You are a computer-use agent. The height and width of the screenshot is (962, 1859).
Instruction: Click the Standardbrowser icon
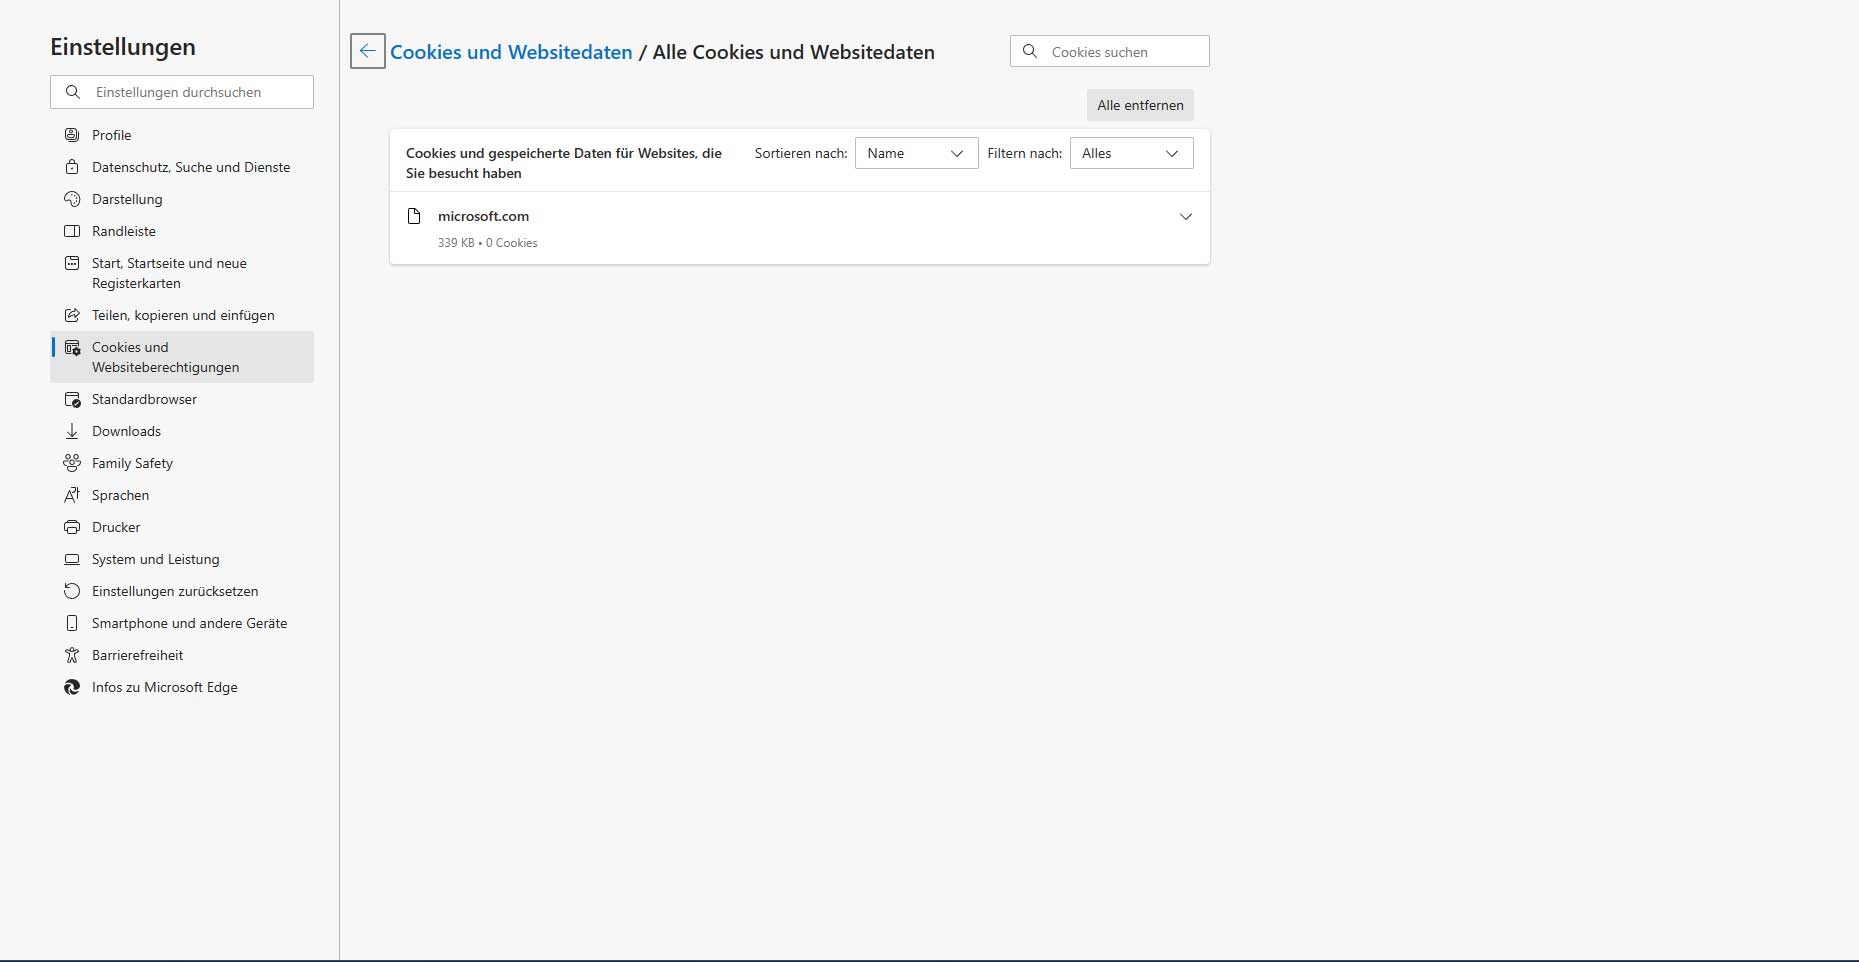point(72,399)
